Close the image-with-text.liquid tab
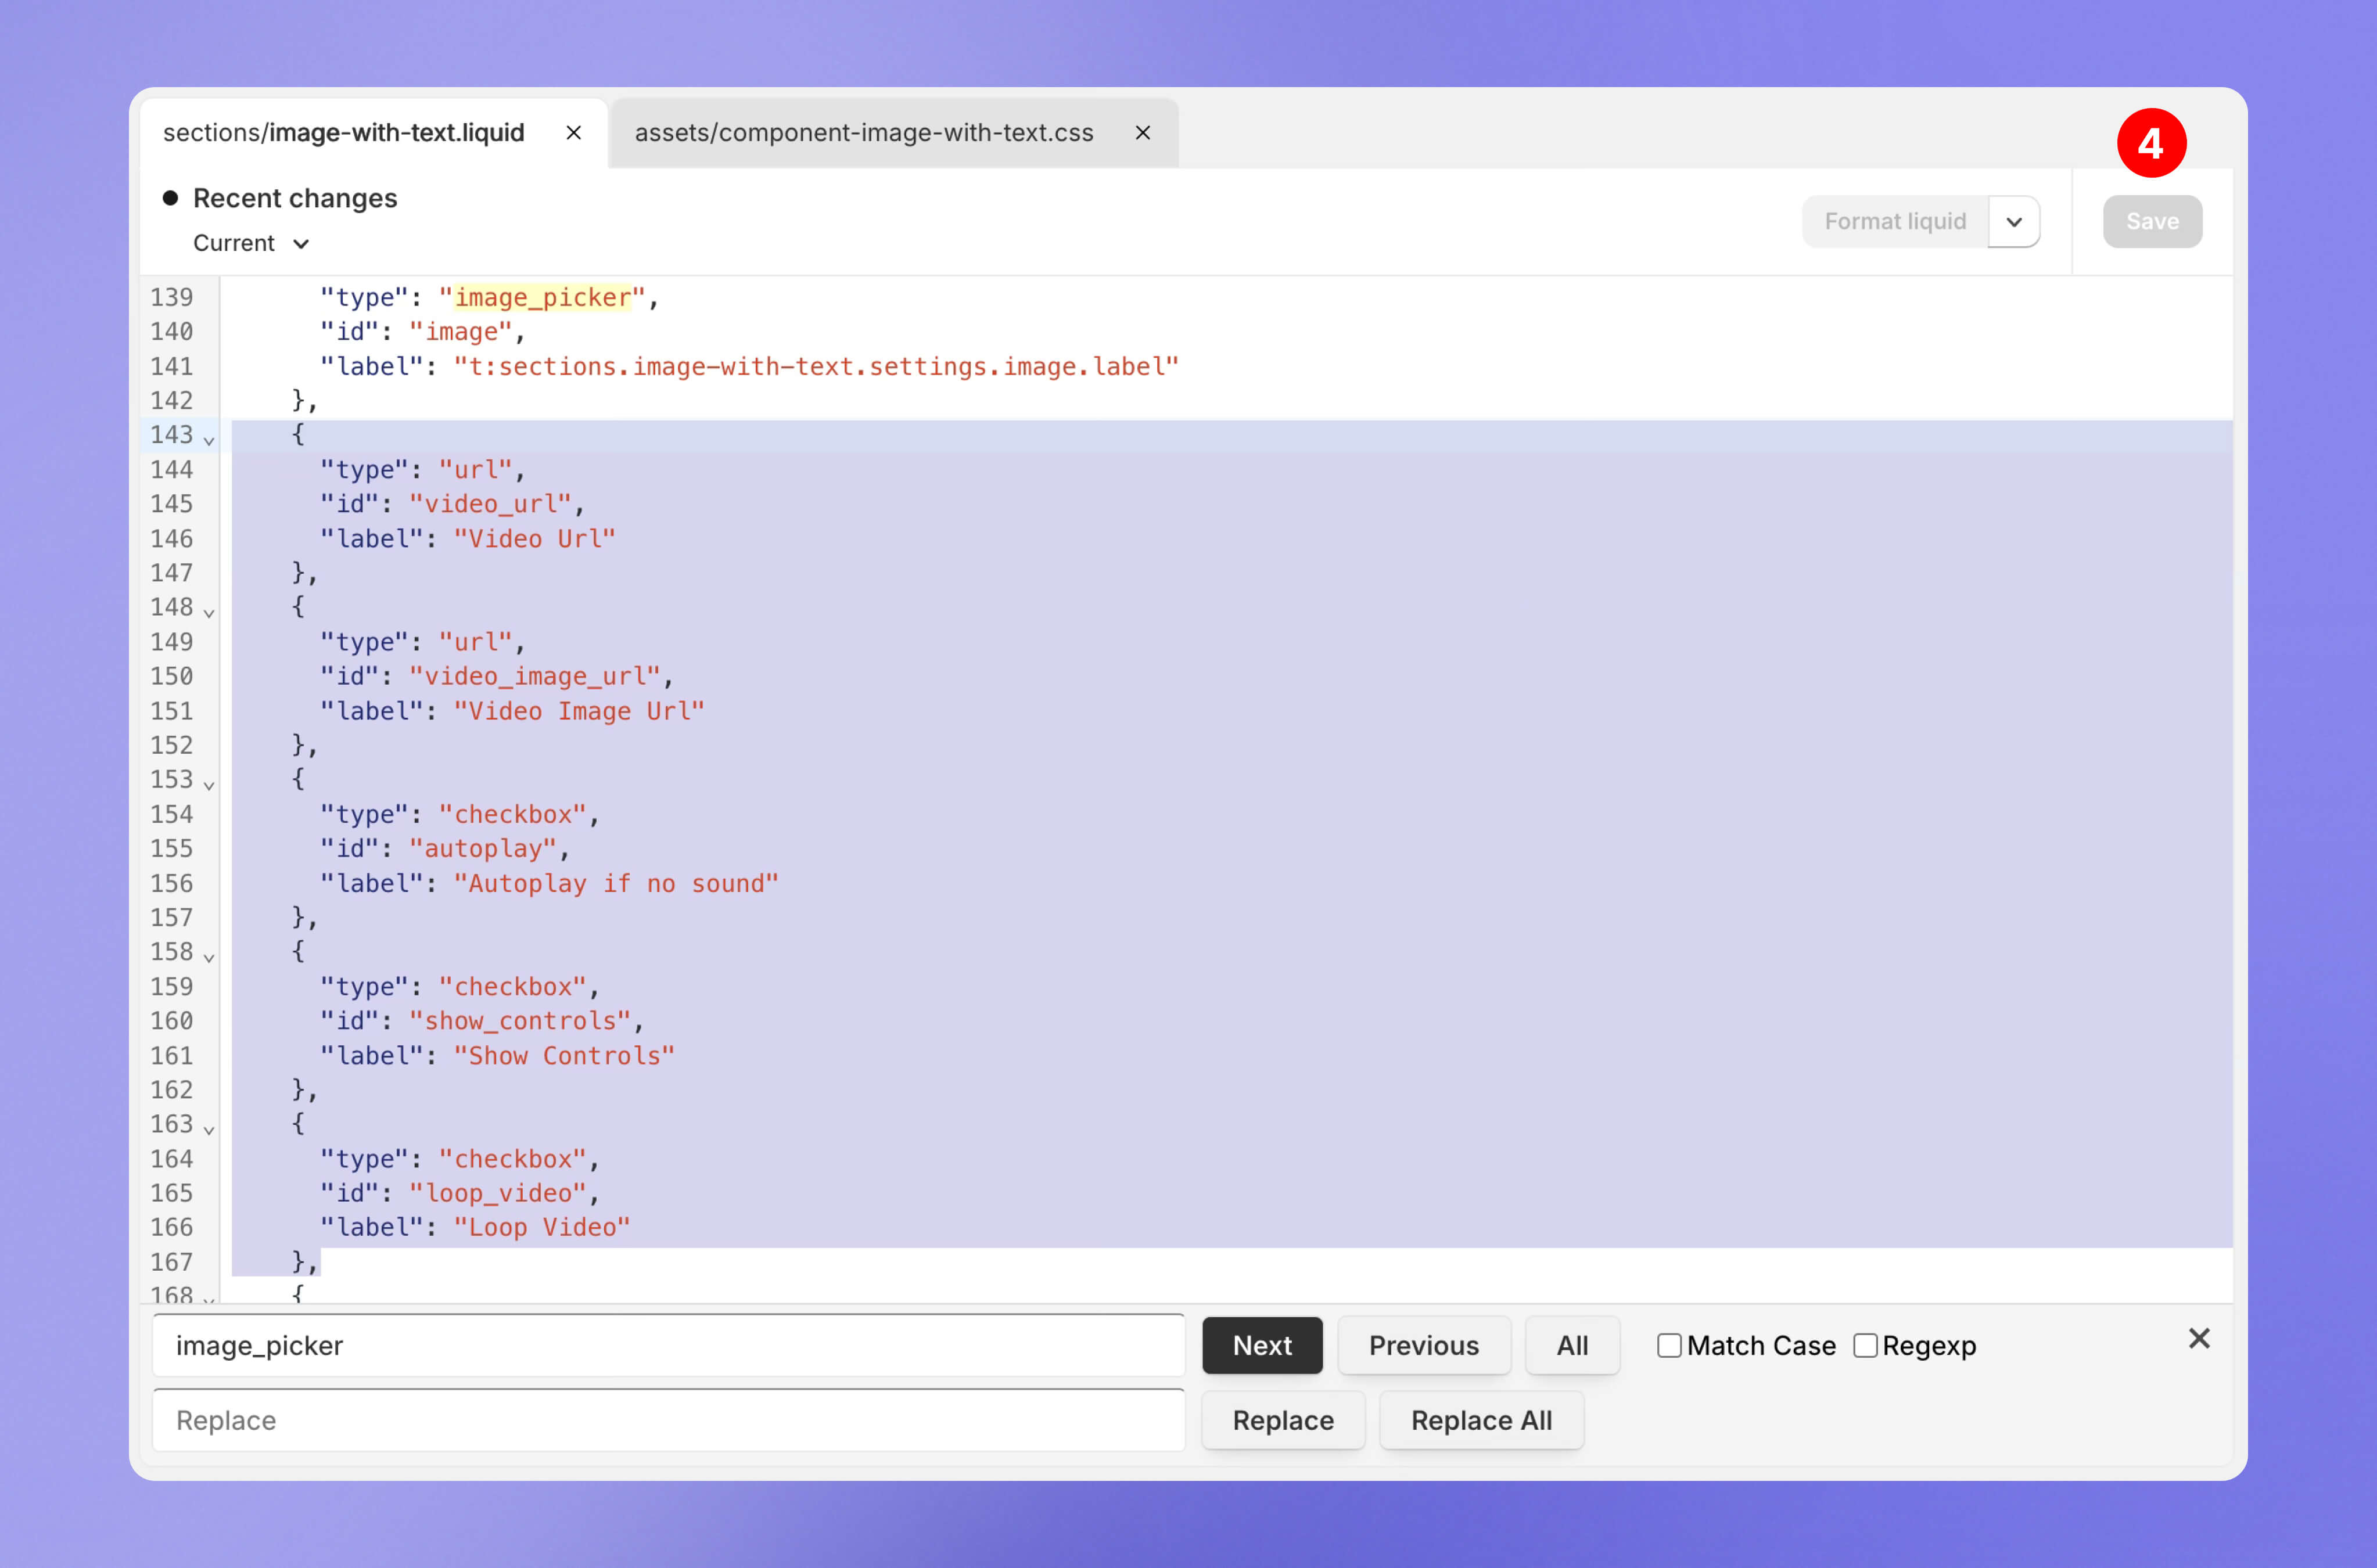 [x=574, y=133]
